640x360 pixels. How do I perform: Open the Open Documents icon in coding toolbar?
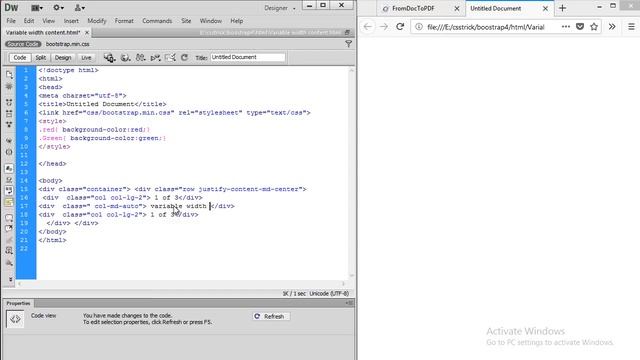click(x=9, y=74)
